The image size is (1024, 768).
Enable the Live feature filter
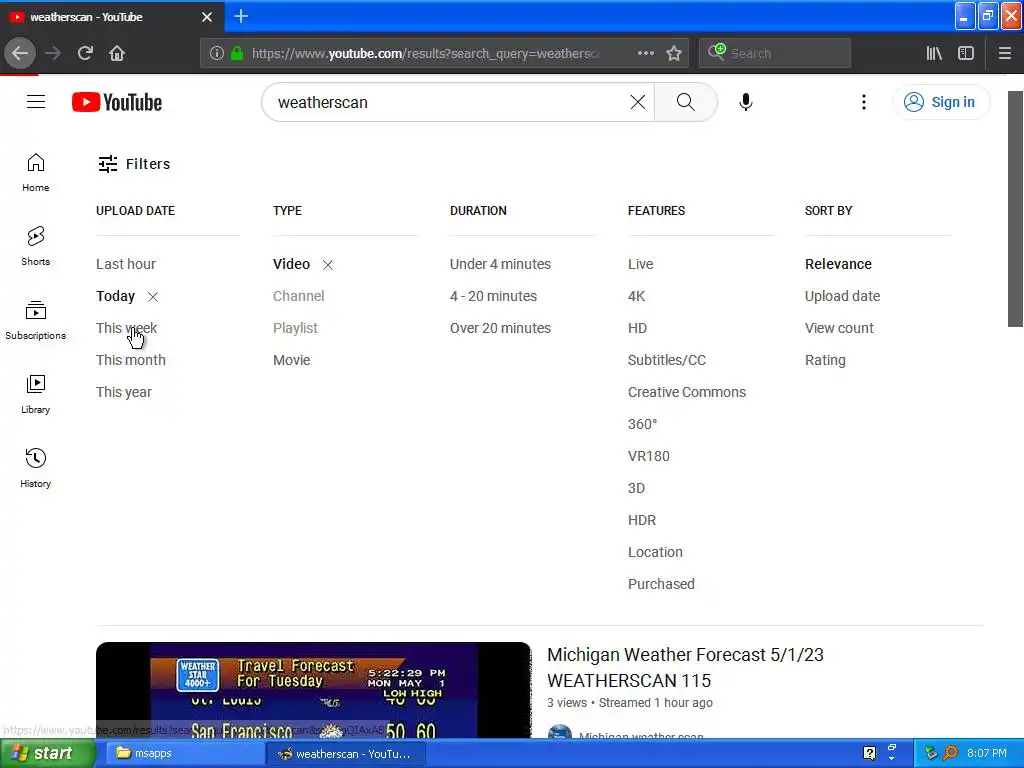[640, 264]
